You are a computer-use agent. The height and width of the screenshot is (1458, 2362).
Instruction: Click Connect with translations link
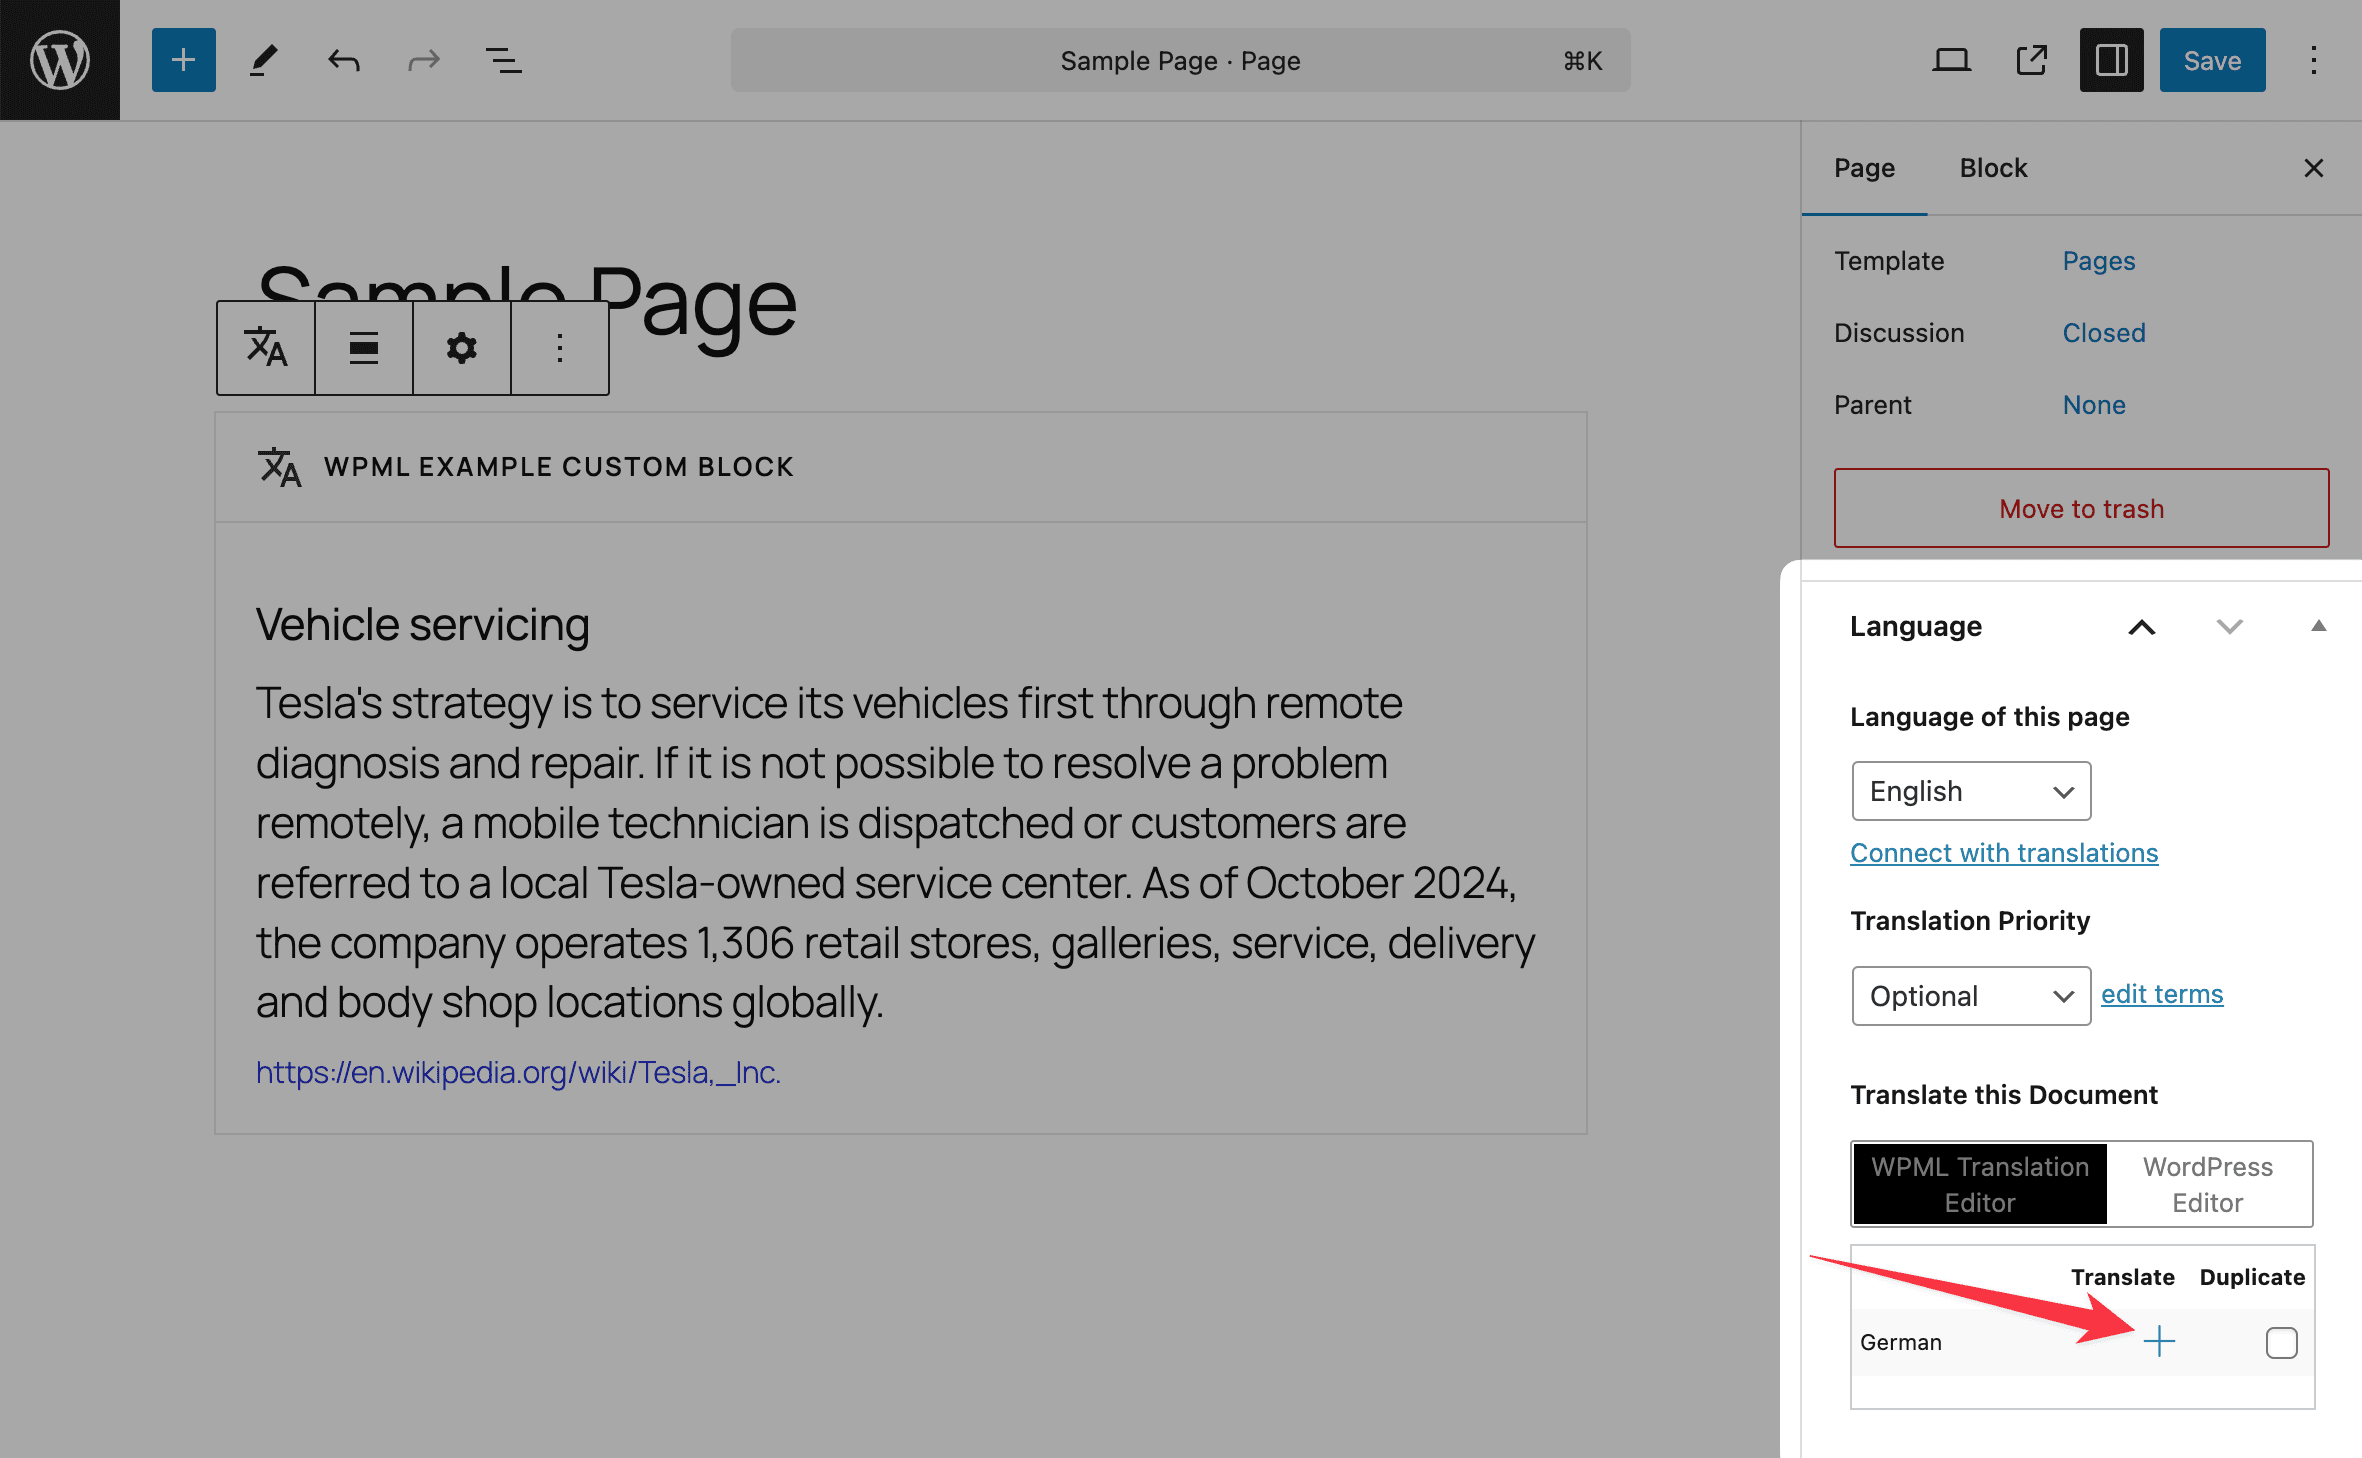(2006, 852)
